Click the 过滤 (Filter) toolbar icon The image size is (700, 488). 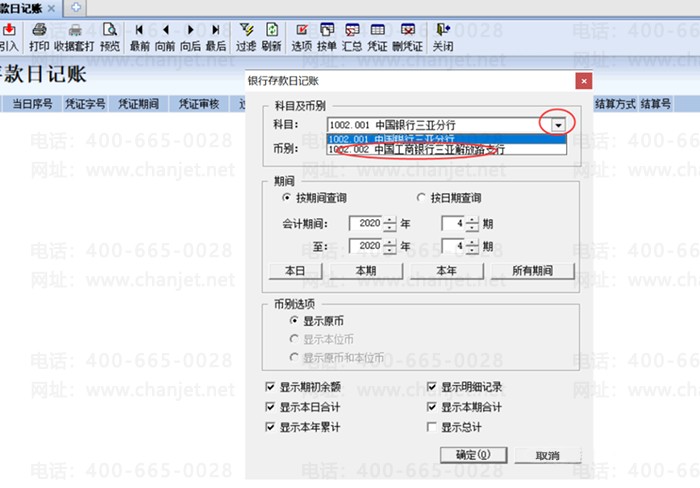(246, 37)
